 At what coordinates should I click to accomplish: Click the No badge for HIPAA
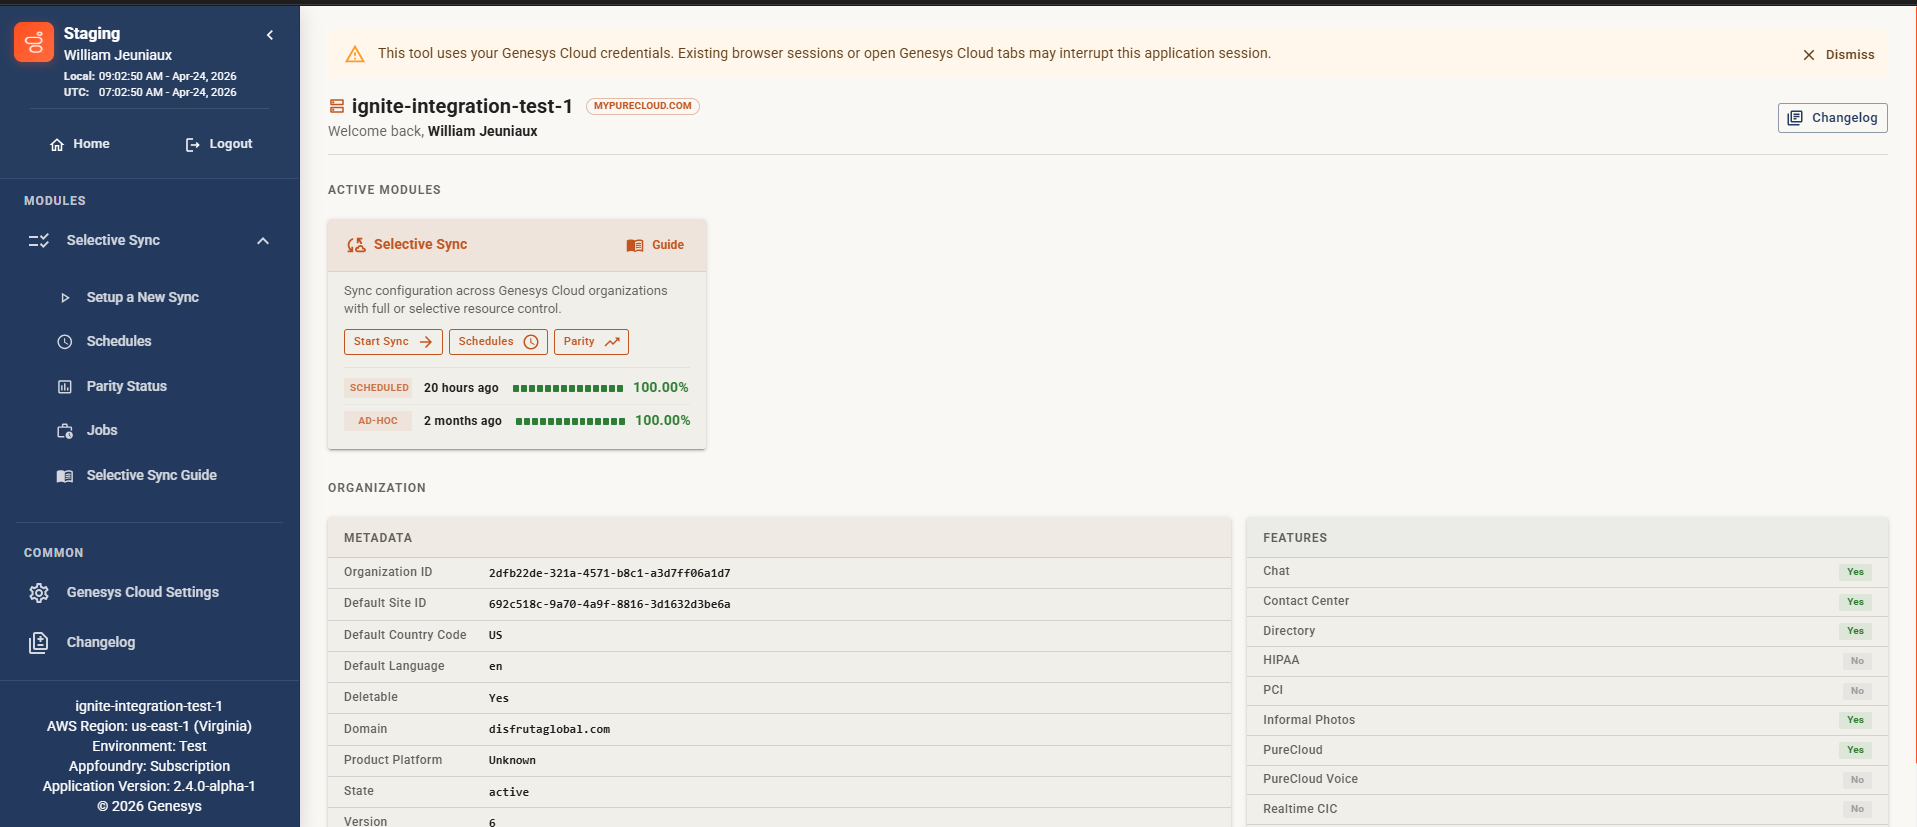(x=1857, y=661)
